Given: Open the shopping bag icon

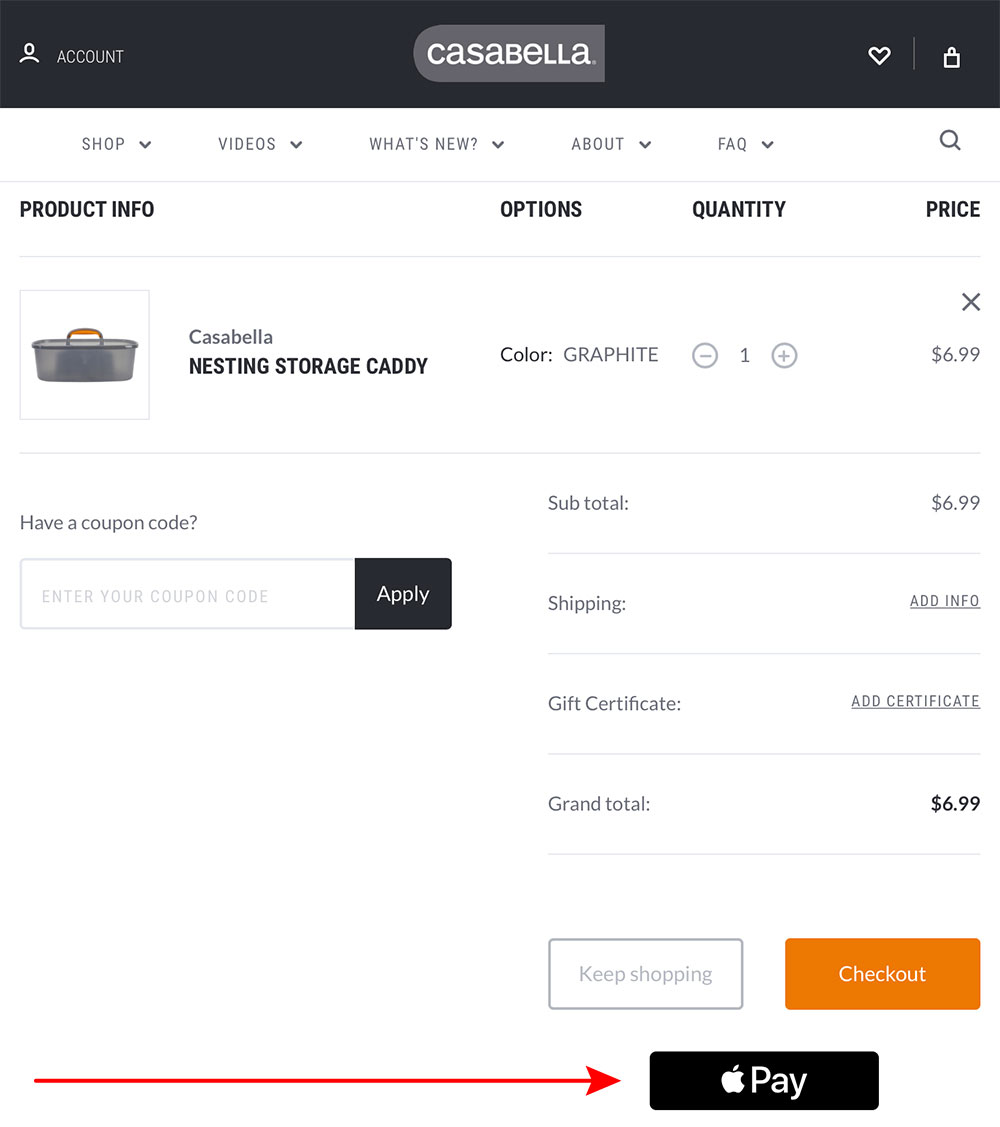Looking at the screenshot, I should [952, 57].
